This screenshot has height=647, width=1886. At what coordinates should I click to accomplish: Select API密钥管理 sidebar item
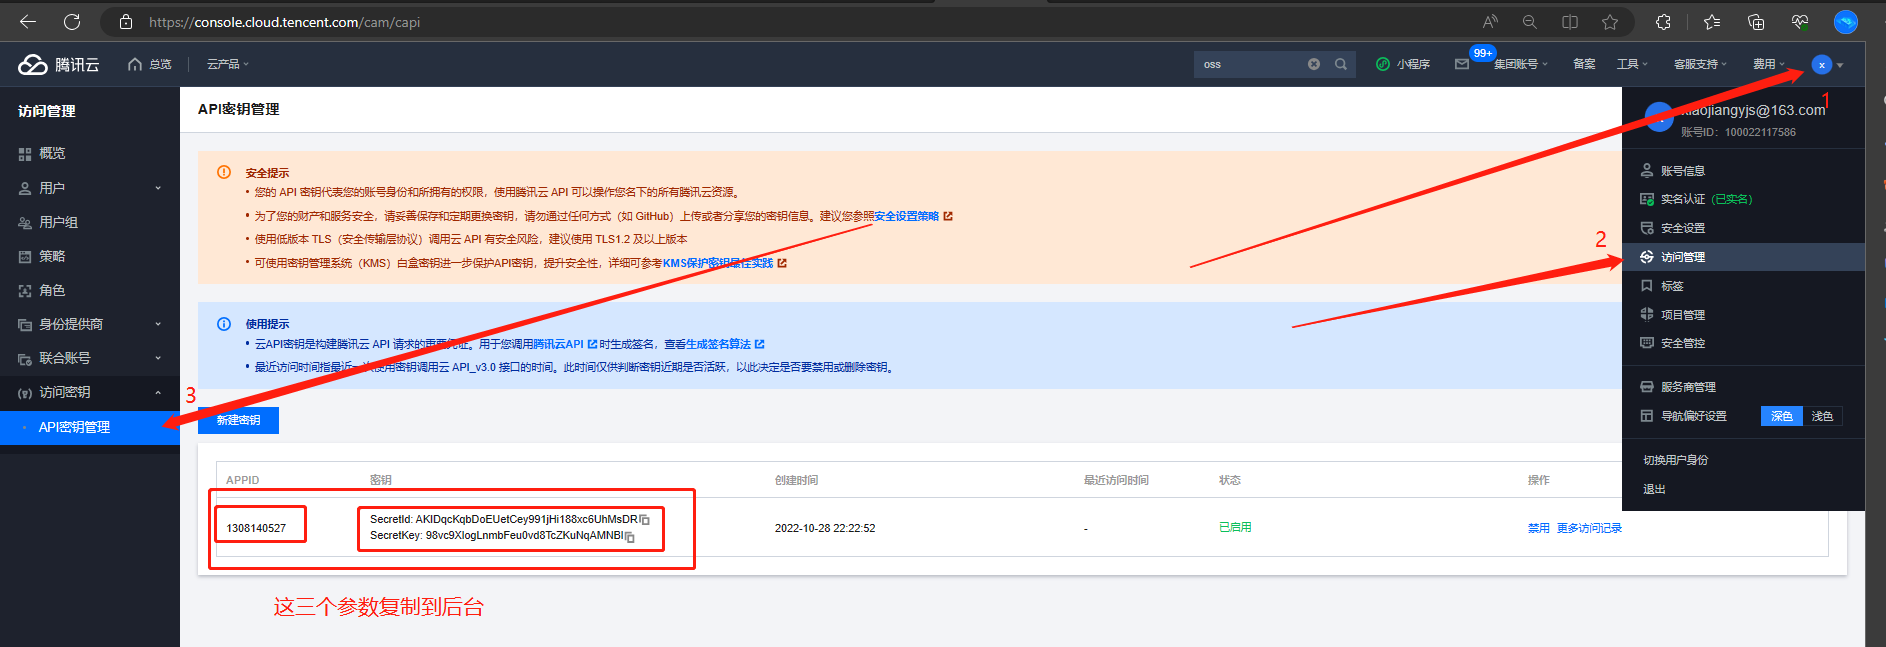point(90,427)
